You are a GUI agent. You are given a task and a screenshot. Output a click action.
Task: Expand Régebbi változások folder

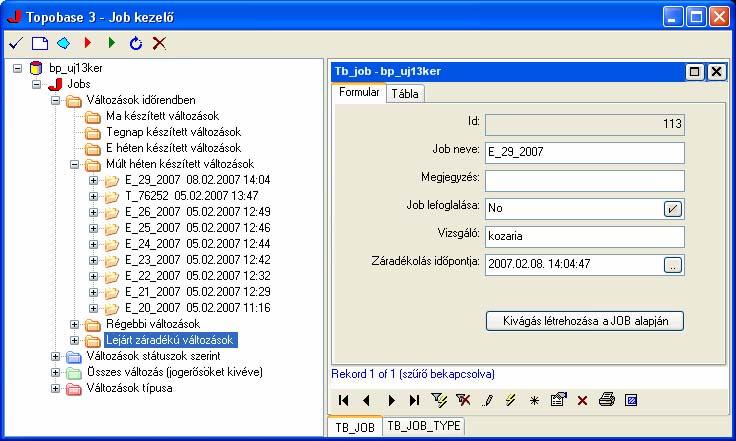tap(74, 324)
